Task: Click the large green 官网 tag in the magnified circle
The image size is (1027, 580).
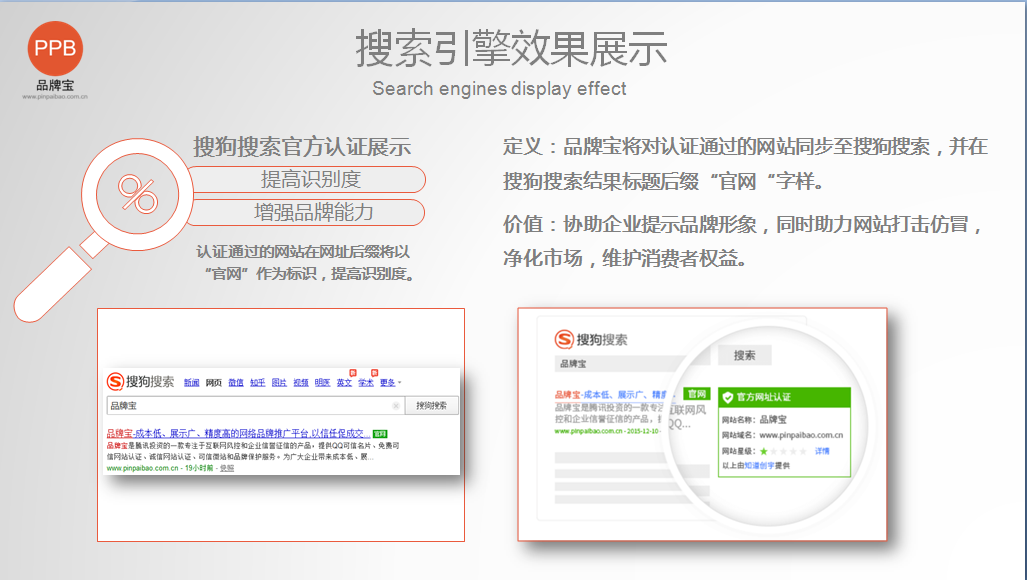Action: (696, 393)
